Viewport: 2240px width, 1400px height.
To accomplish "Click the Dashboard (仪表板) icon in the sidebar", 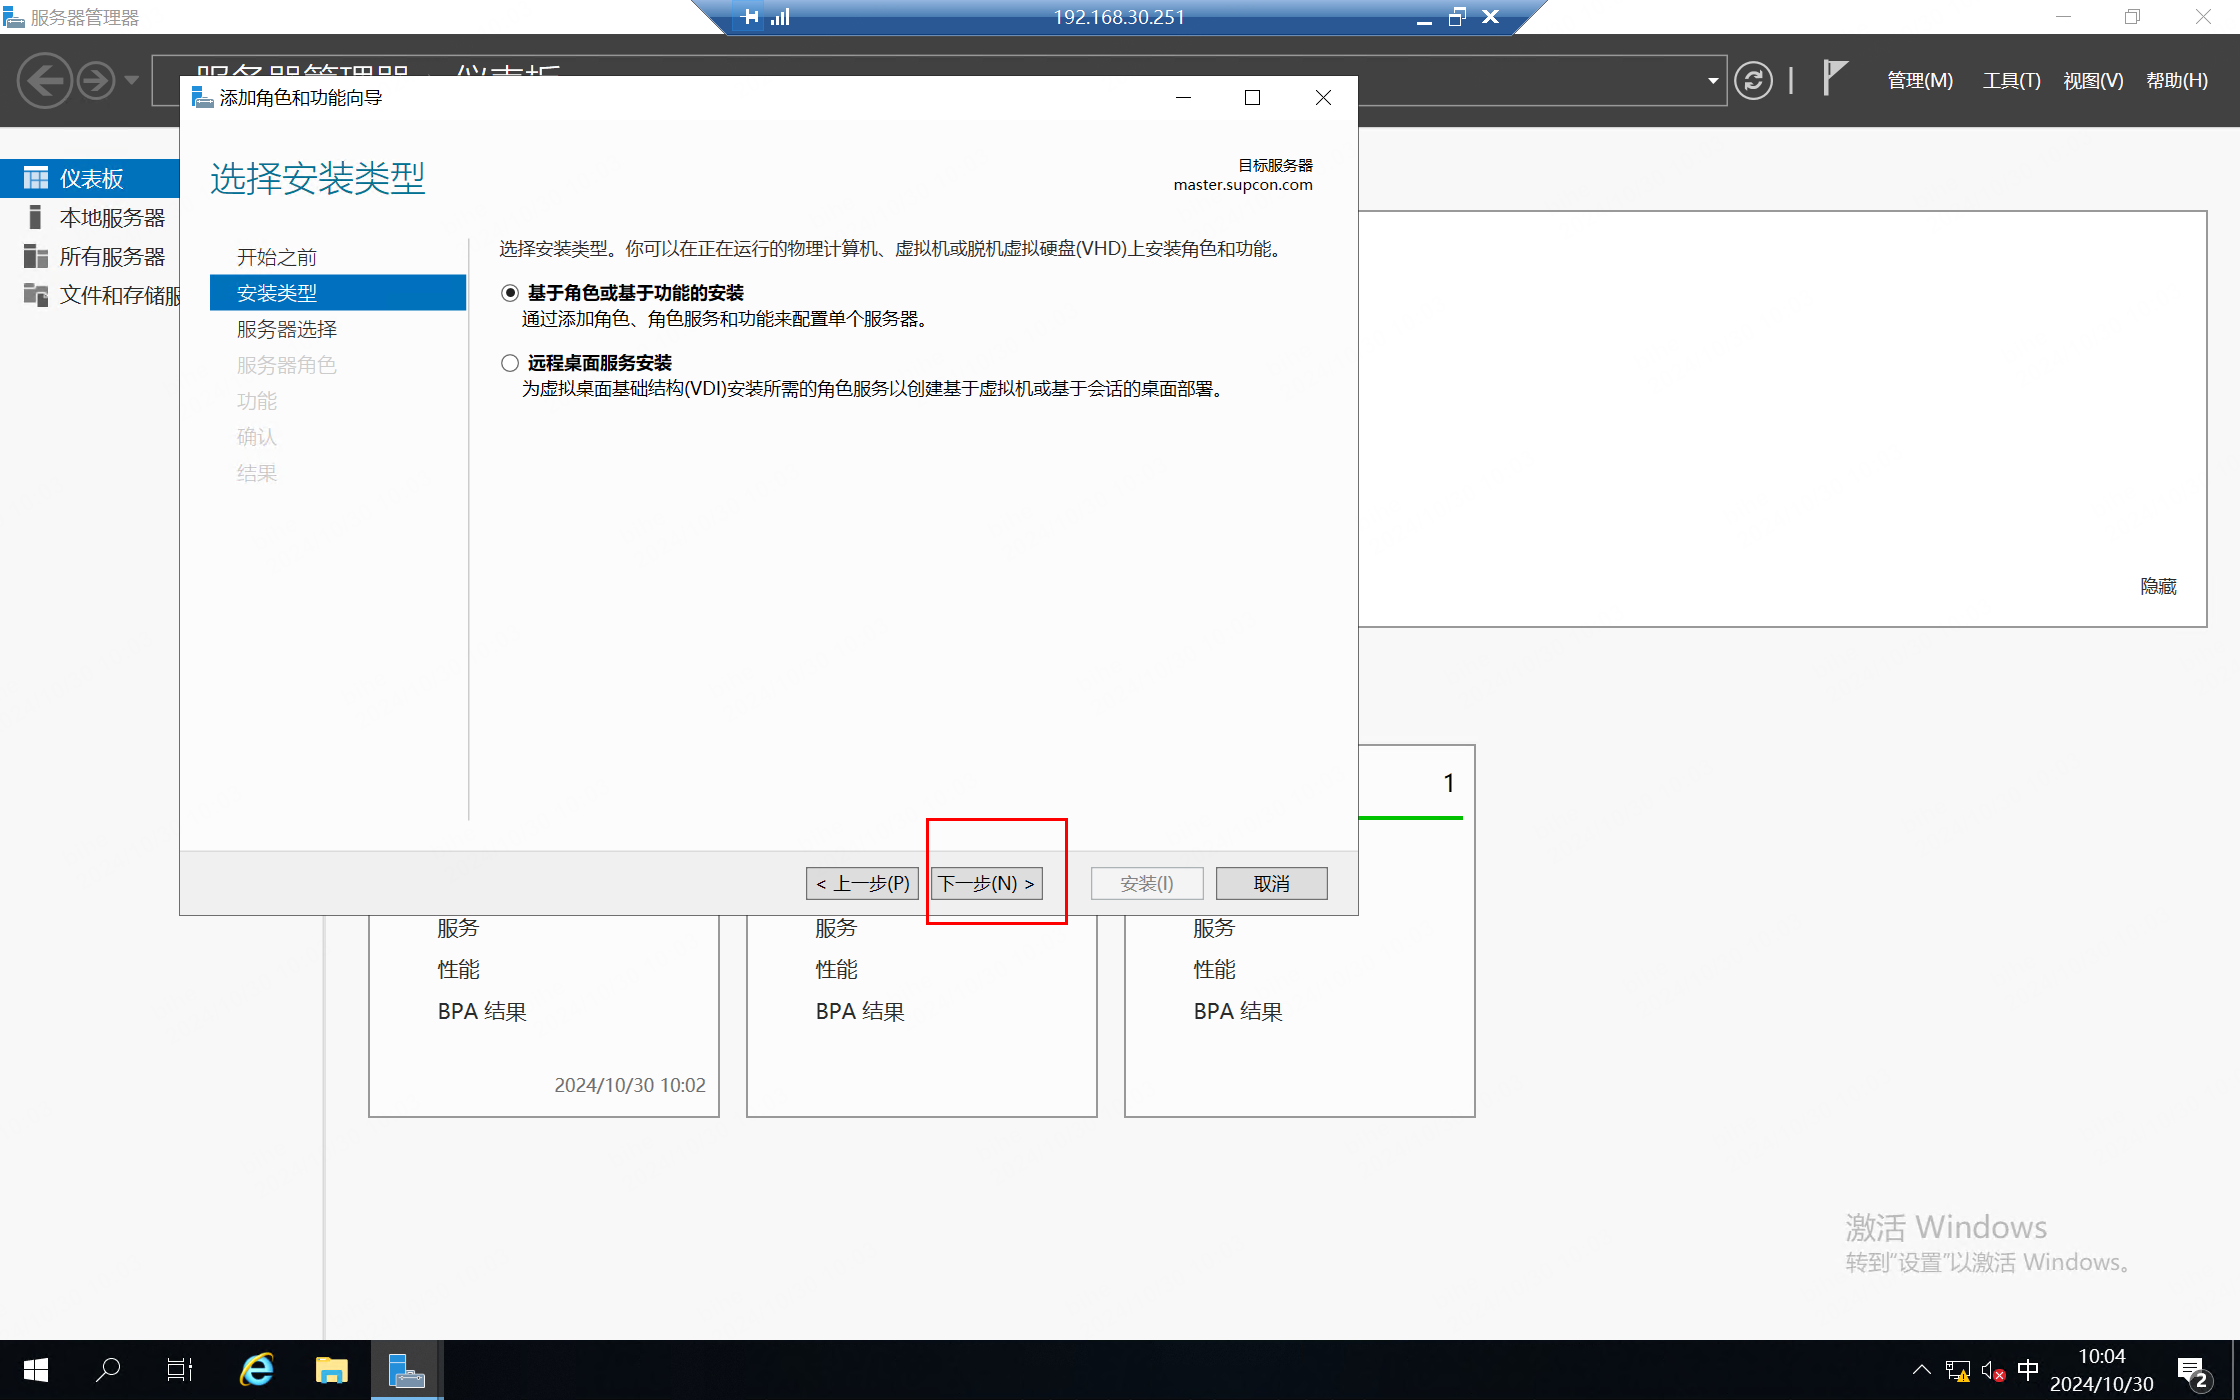I will (36, 178).
